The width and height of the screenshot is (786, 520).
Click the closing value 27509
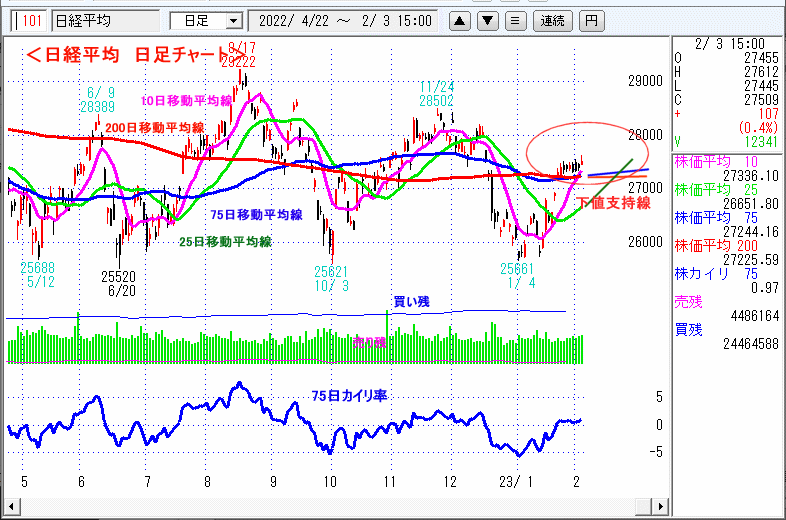click(x=761, y=100)
